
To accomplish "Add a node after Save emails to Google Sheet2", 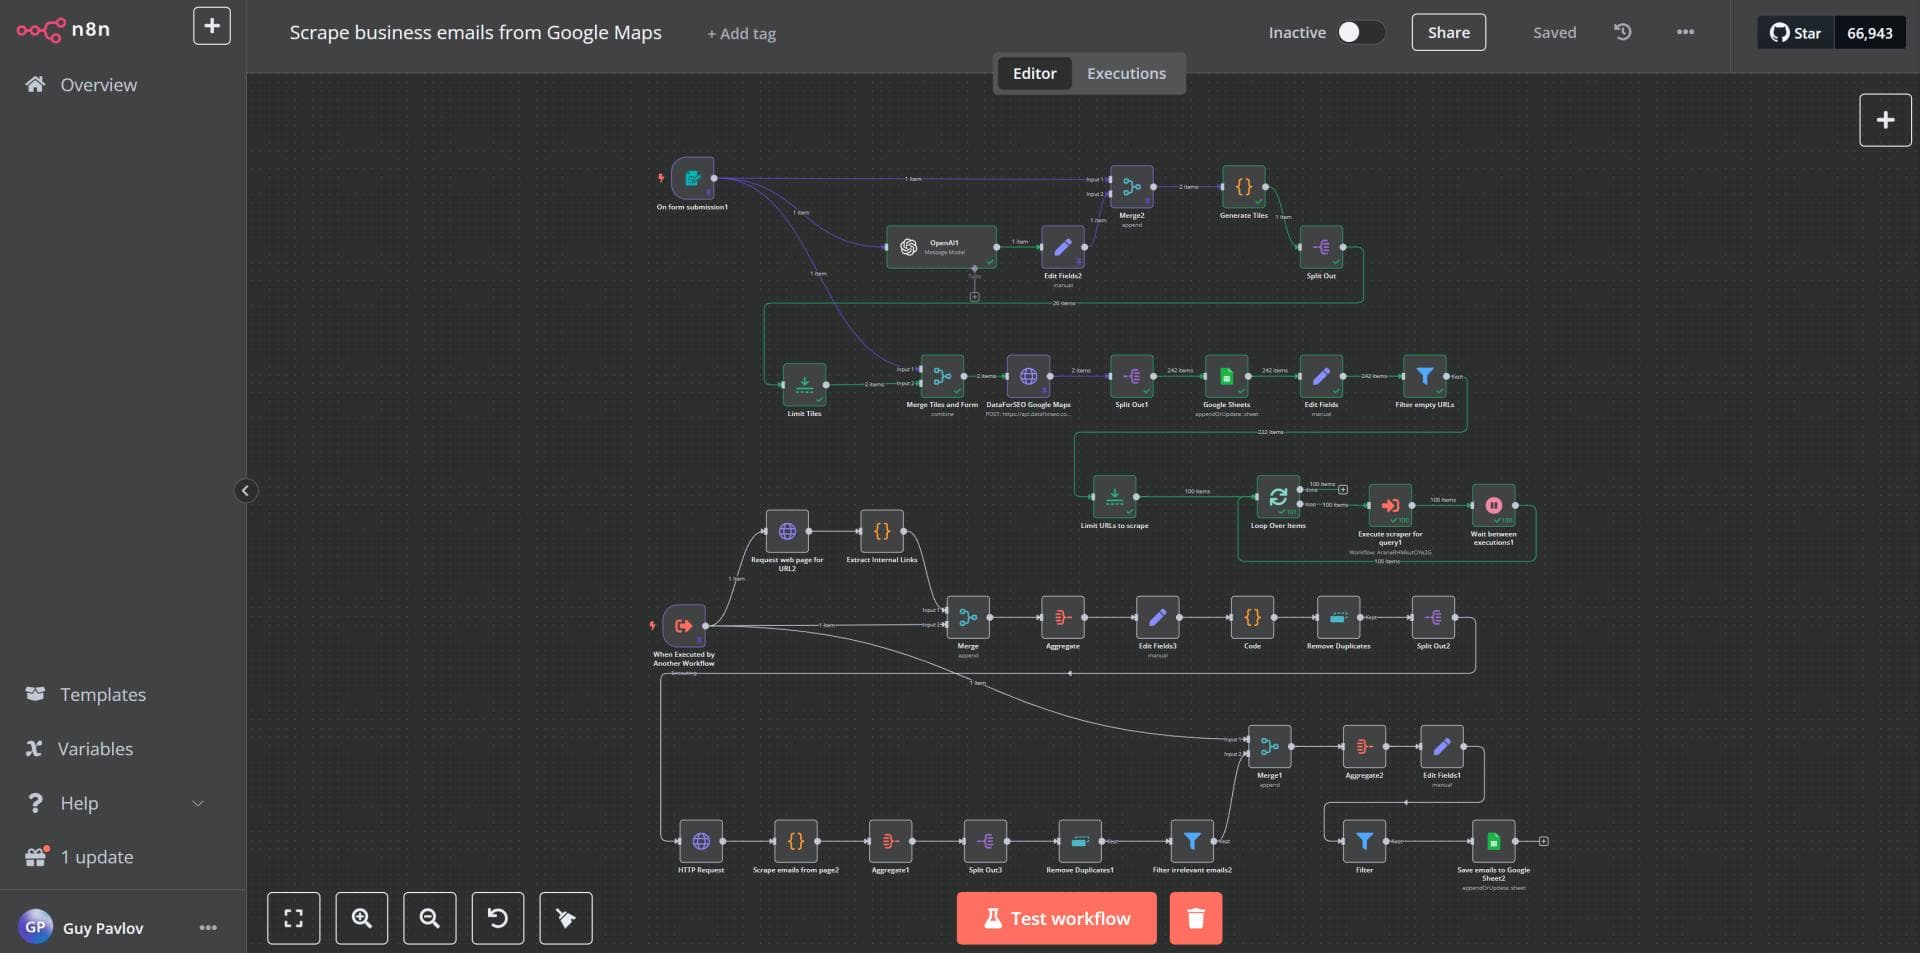I will 1543,841.
